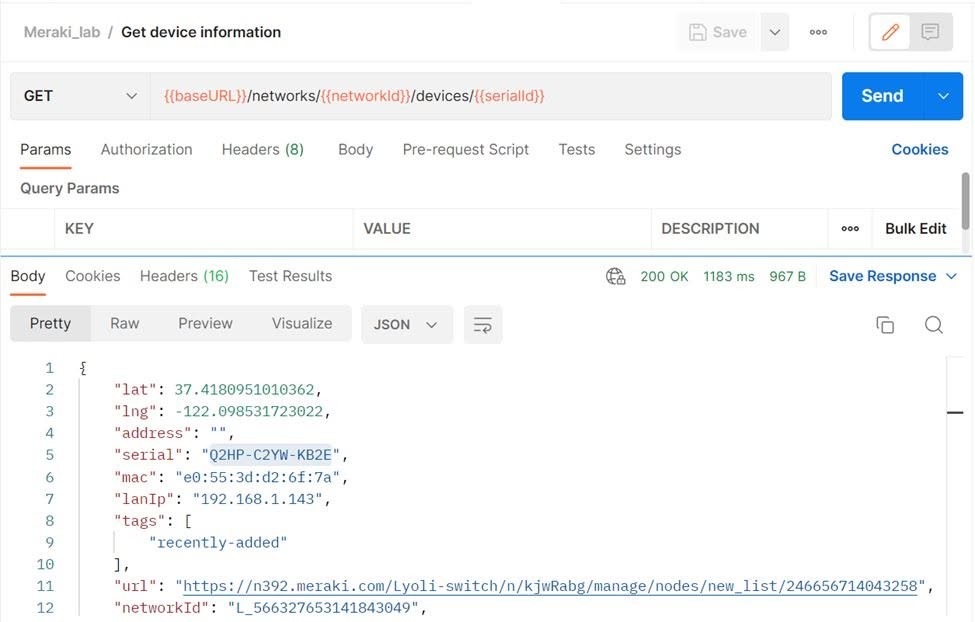The height and width of the screenshot is (622, 975).
Task: Toggle line wrap icon next to JSON
Action: click(x=483, y=325)
